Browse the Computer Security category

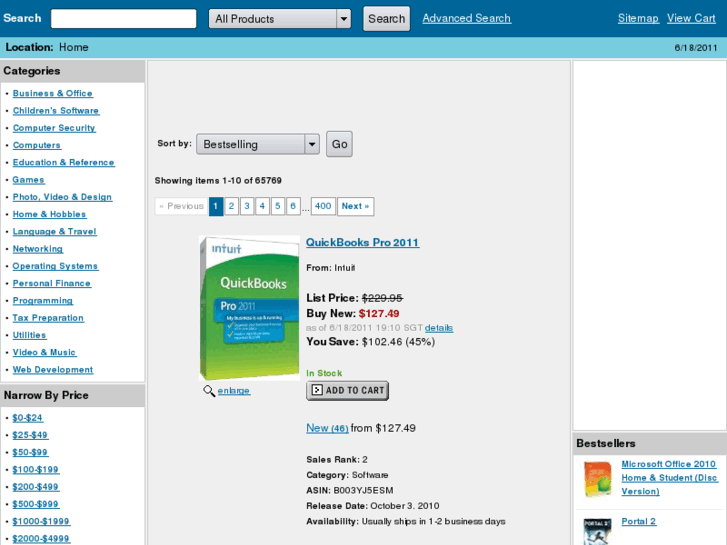click(54, 128)
